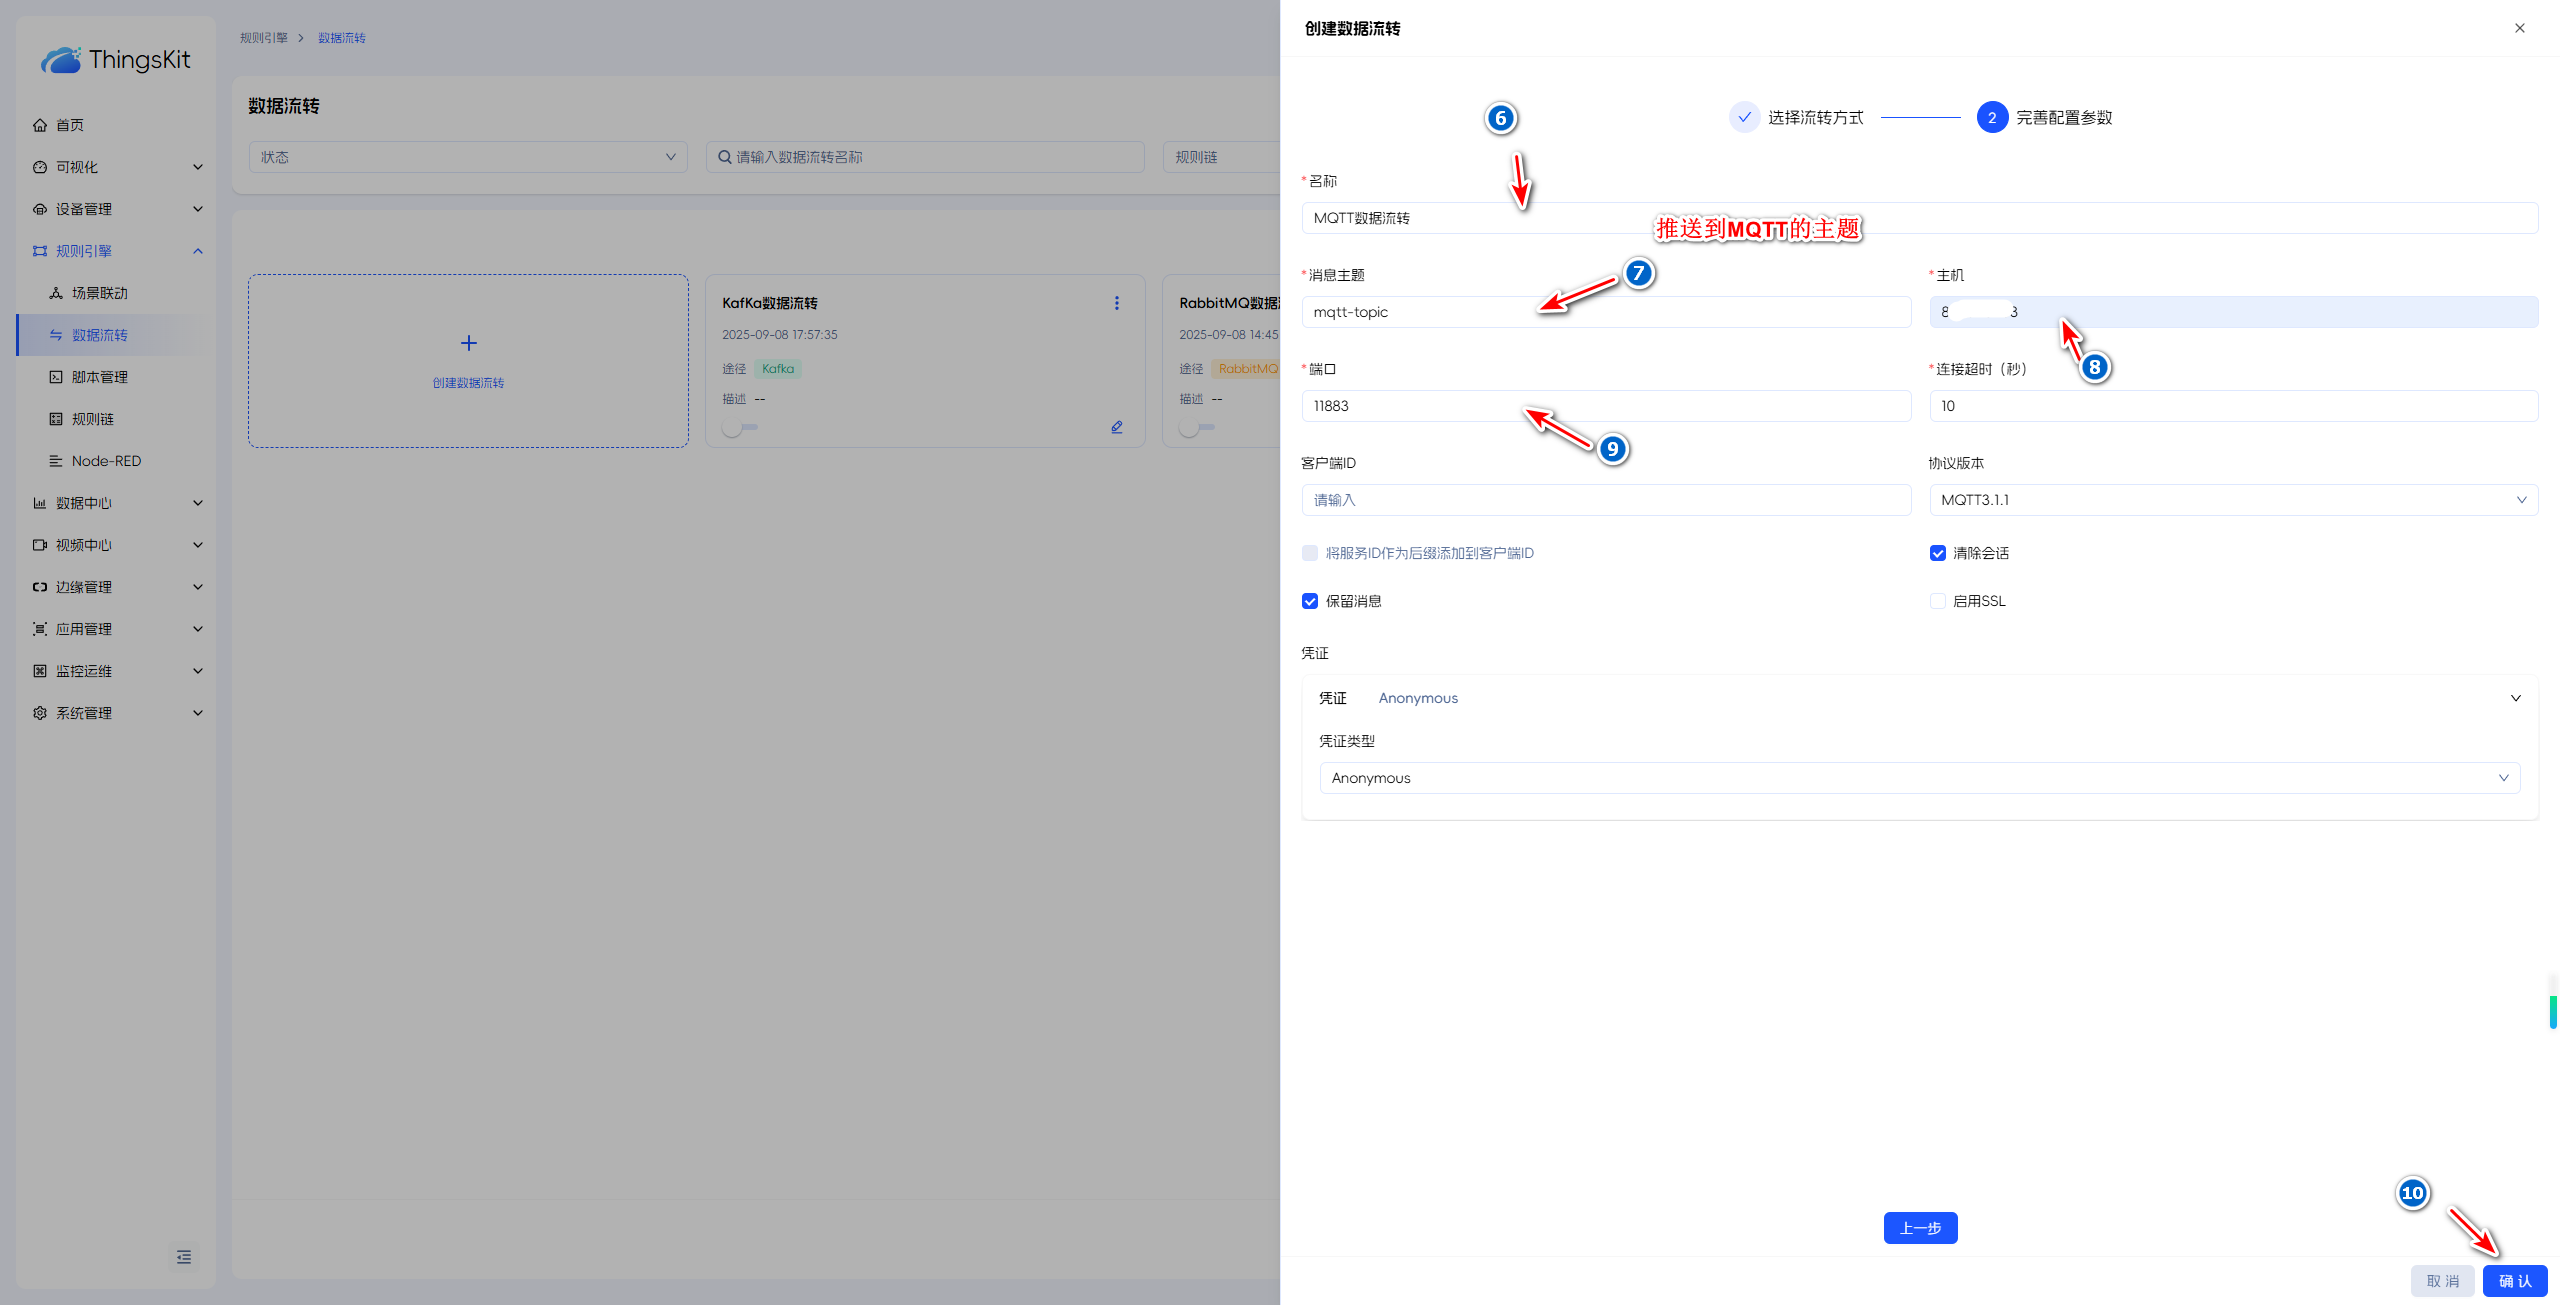Click the 客户端ID input field
Image resolution: width=2560 pixels, height=1305 pixels.
coord(1606,500)
